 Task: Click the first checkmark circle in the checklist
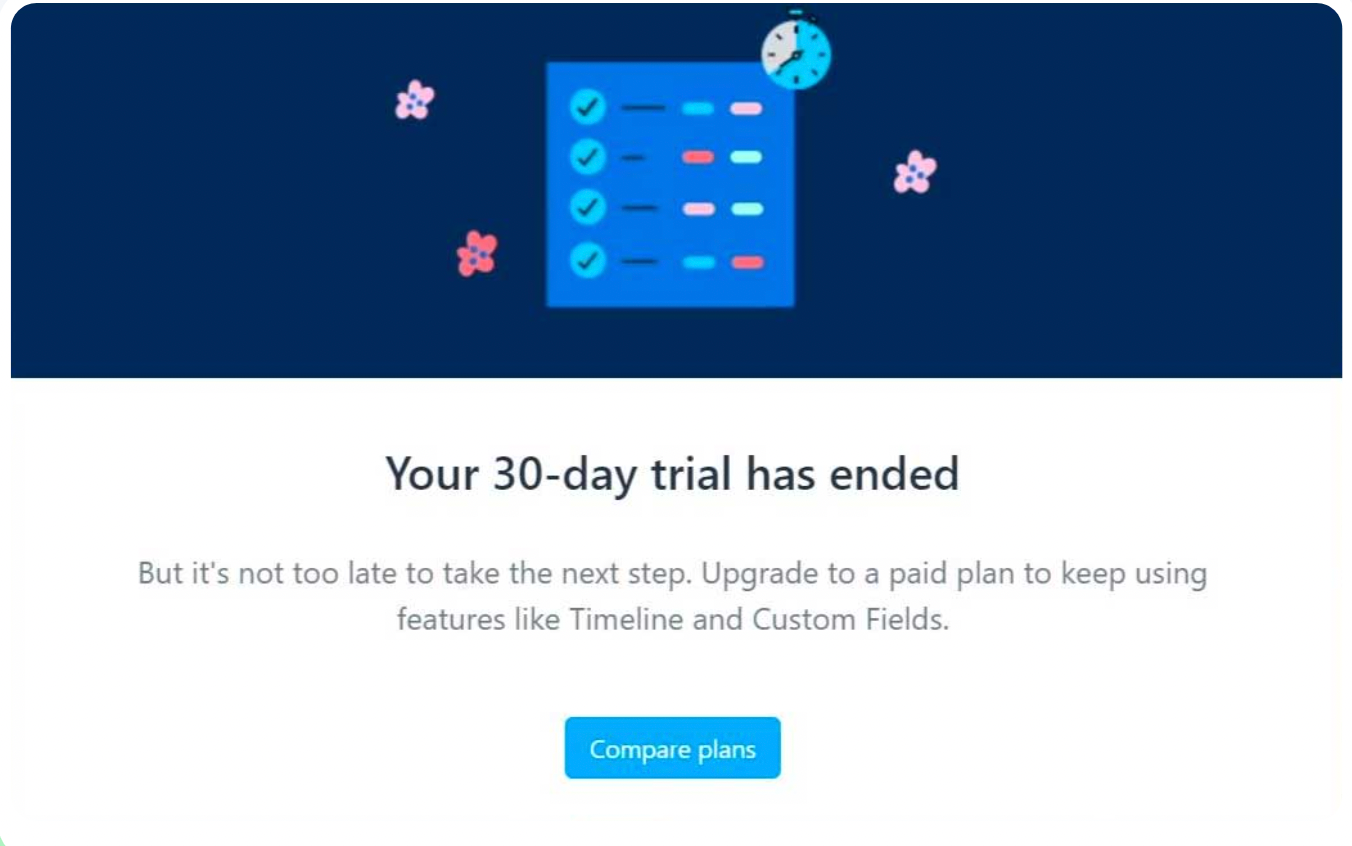tap(587, 106)
